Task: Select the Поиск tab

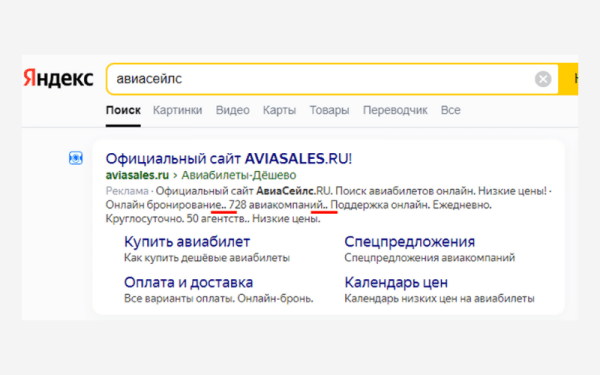Action: [123, 110]
